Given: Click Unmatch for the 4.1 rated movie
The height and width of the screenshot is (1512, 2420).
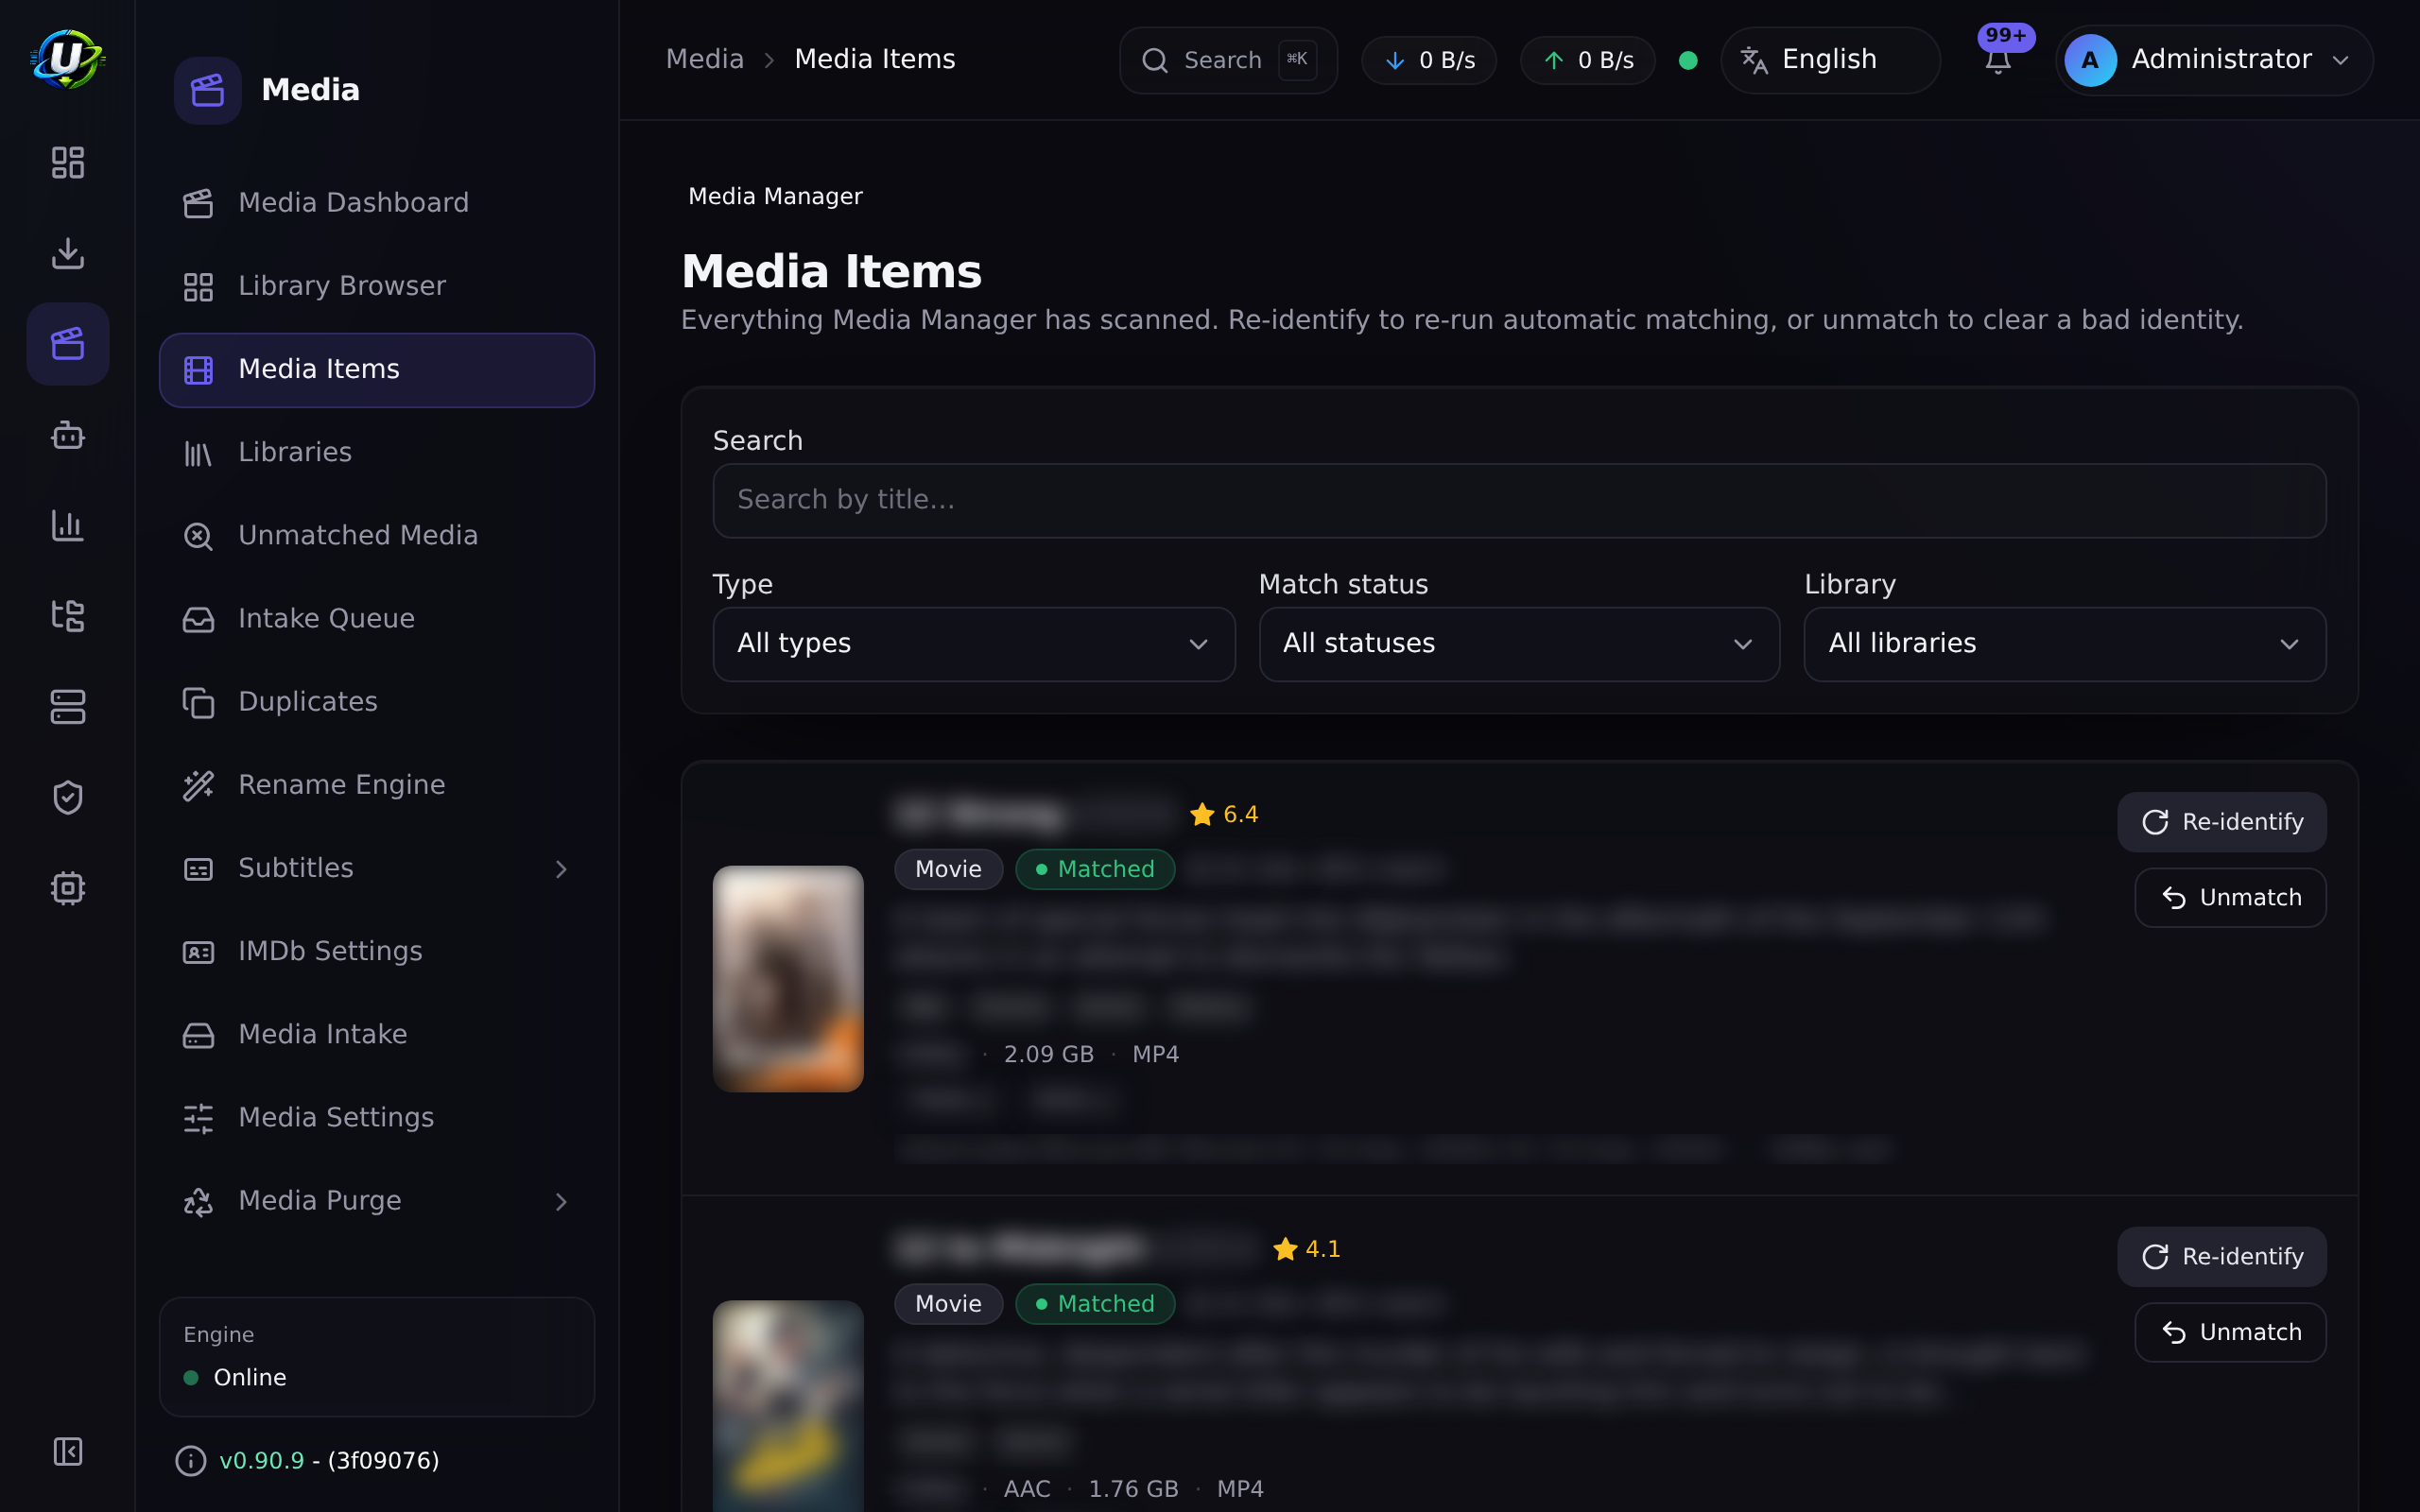Looking at the screenshot, I should (x=2230, y=1333).
